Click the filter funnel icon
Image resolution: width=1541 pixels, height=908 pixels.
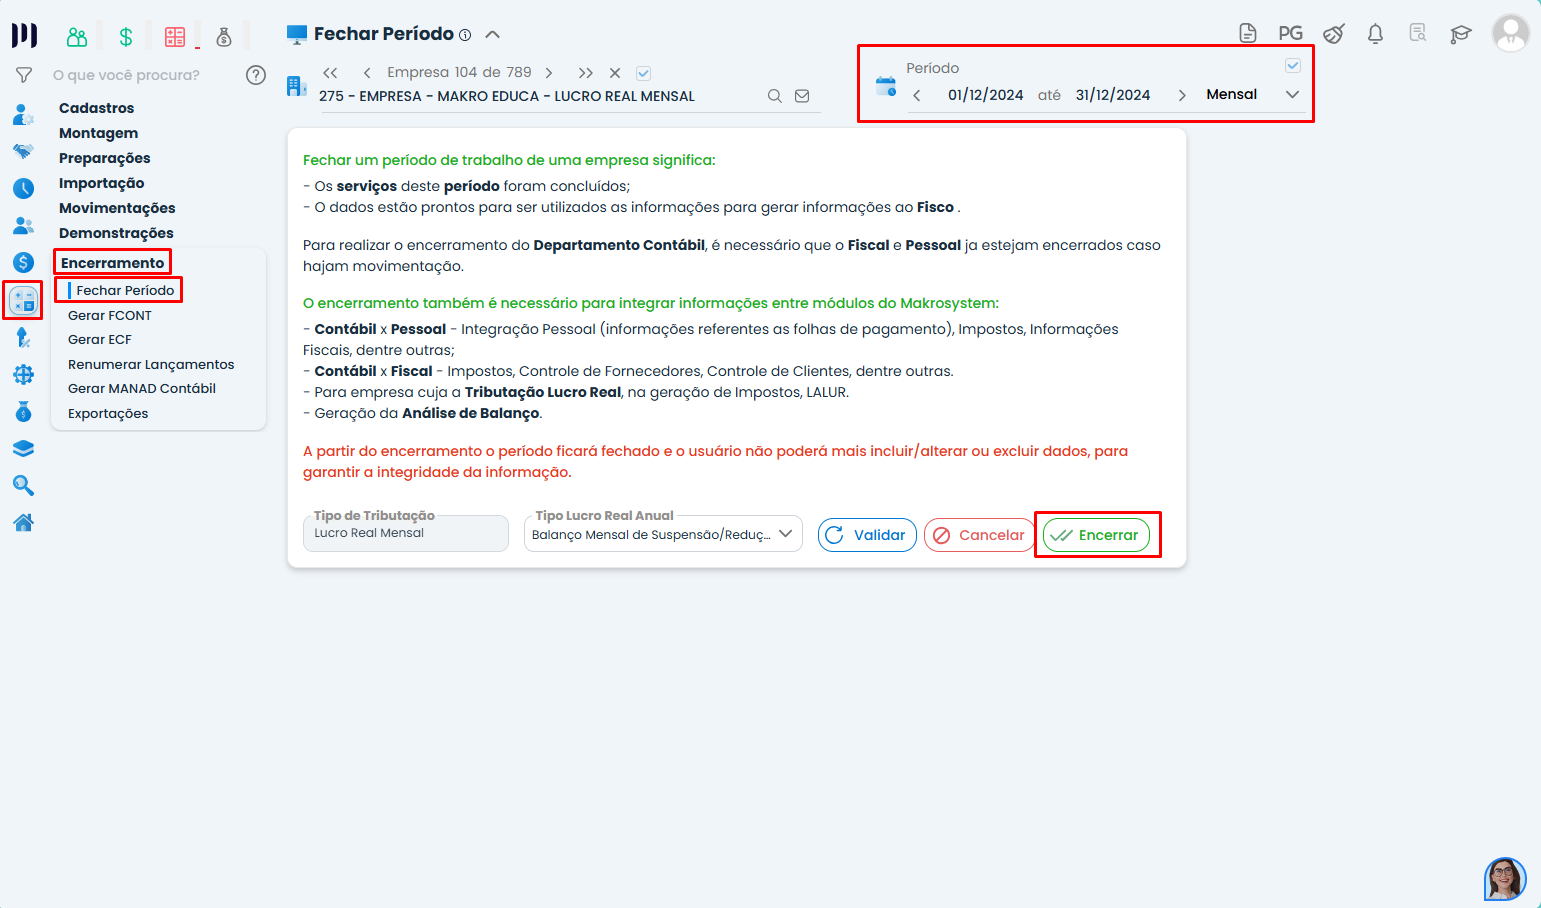[x=24, y=75]
